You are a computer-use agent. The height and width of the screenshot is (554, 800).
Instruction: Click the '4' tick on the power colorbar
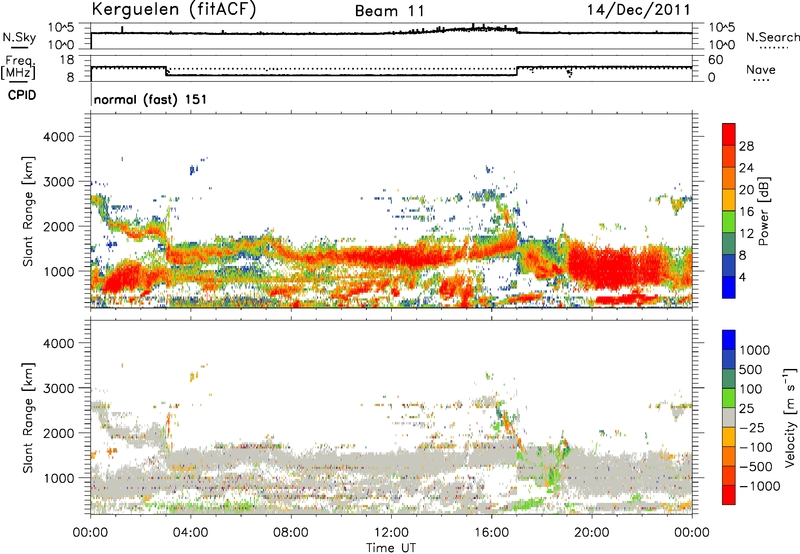click(x=742, y=277)
